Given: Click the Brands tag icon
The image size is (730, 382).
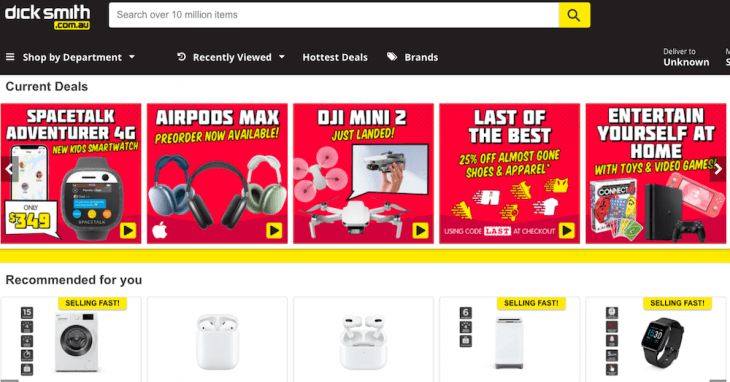Looking at the screenshot, I should [392, 57].
